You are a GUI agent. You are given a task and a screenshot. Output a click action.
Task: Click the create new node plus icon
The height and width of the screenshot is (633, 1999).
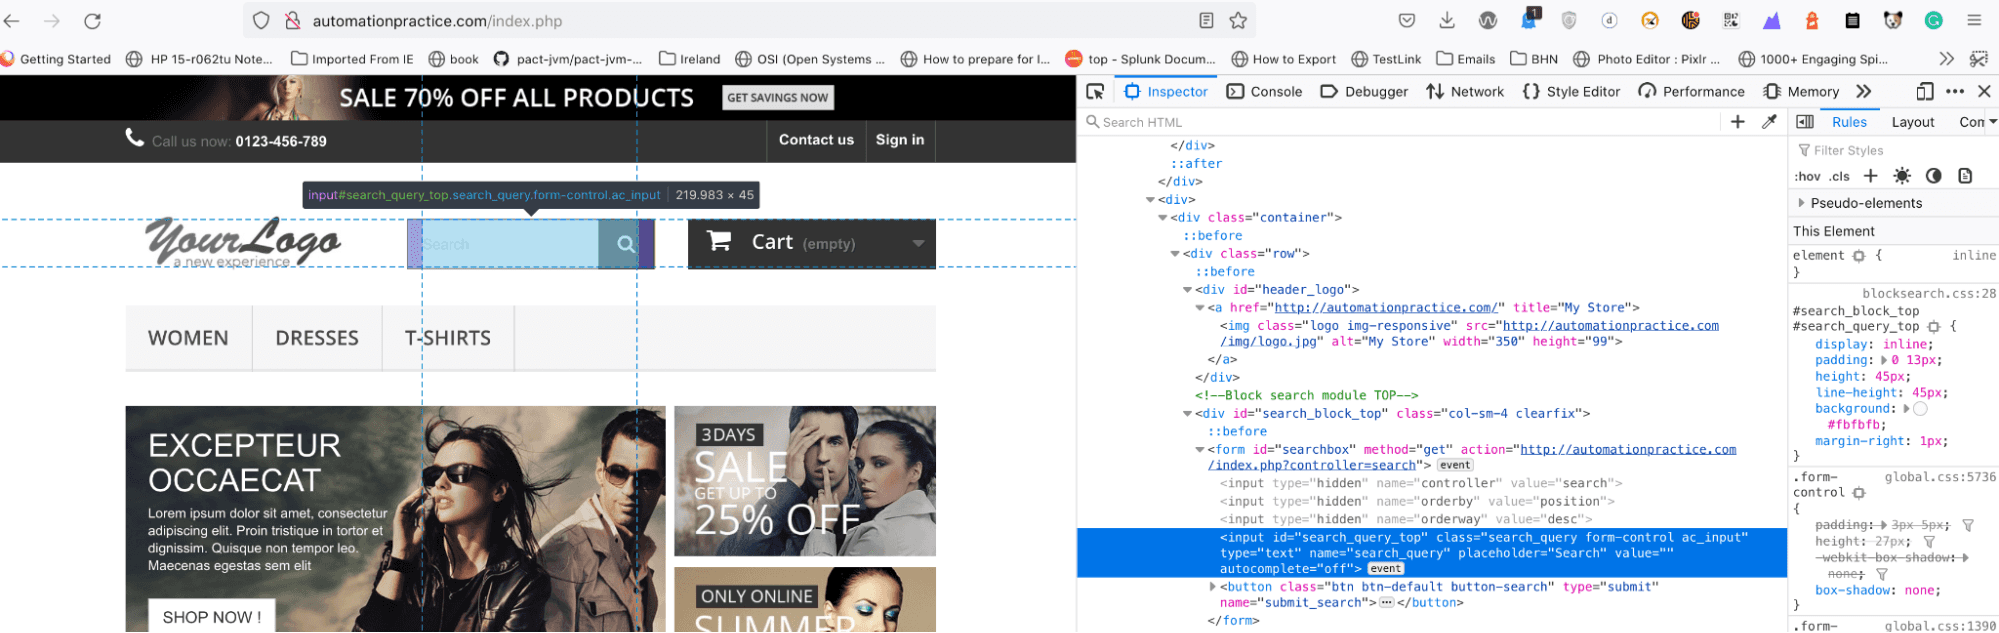coord(1738,122)
